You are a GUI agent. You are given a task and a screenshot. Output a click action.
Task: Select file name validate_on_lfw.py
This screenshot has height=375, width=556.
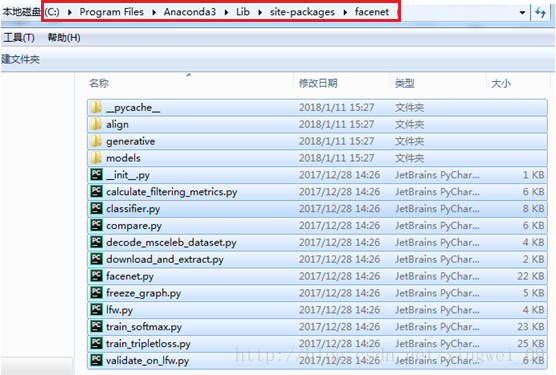[148, 360]
